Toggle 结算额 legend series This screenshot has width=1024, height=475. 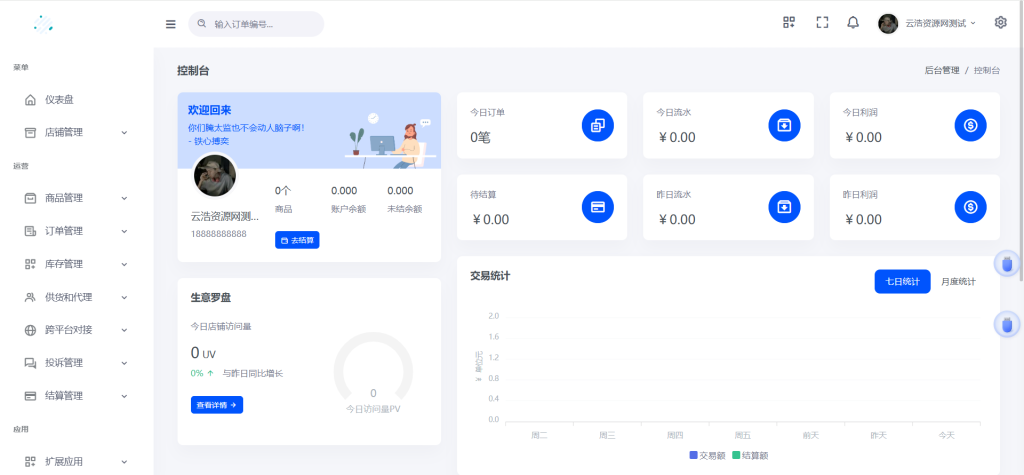tap(751, 455)
